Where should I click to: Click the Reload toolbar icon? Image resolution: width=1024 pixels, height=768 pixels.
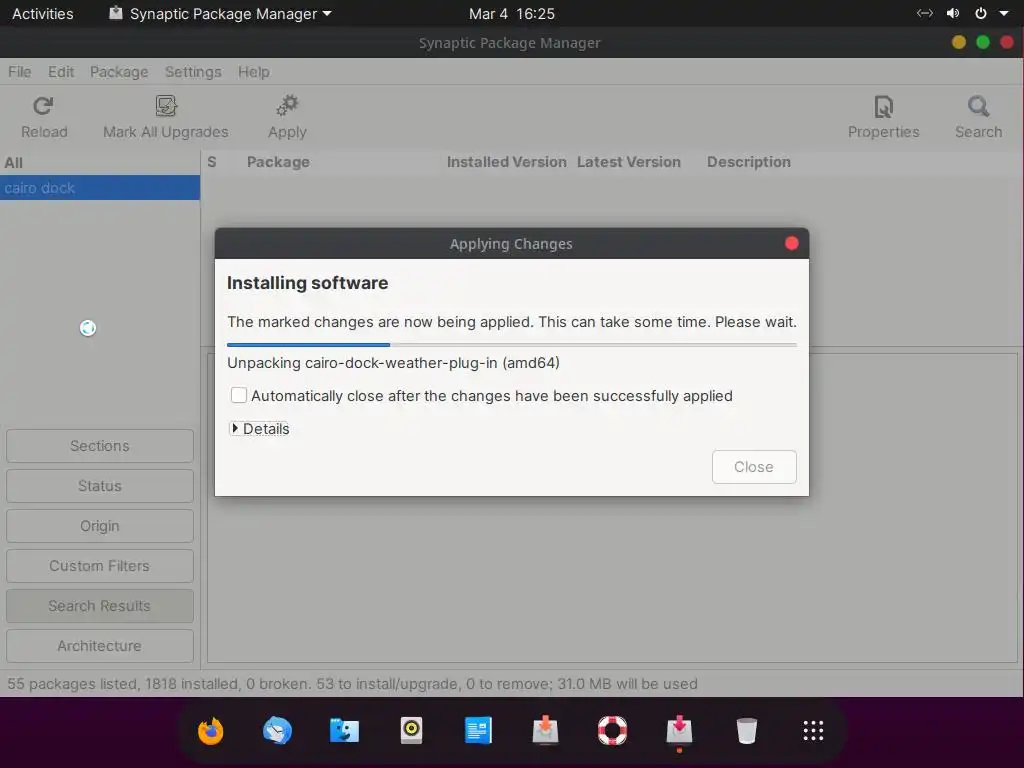coord(43,106)
